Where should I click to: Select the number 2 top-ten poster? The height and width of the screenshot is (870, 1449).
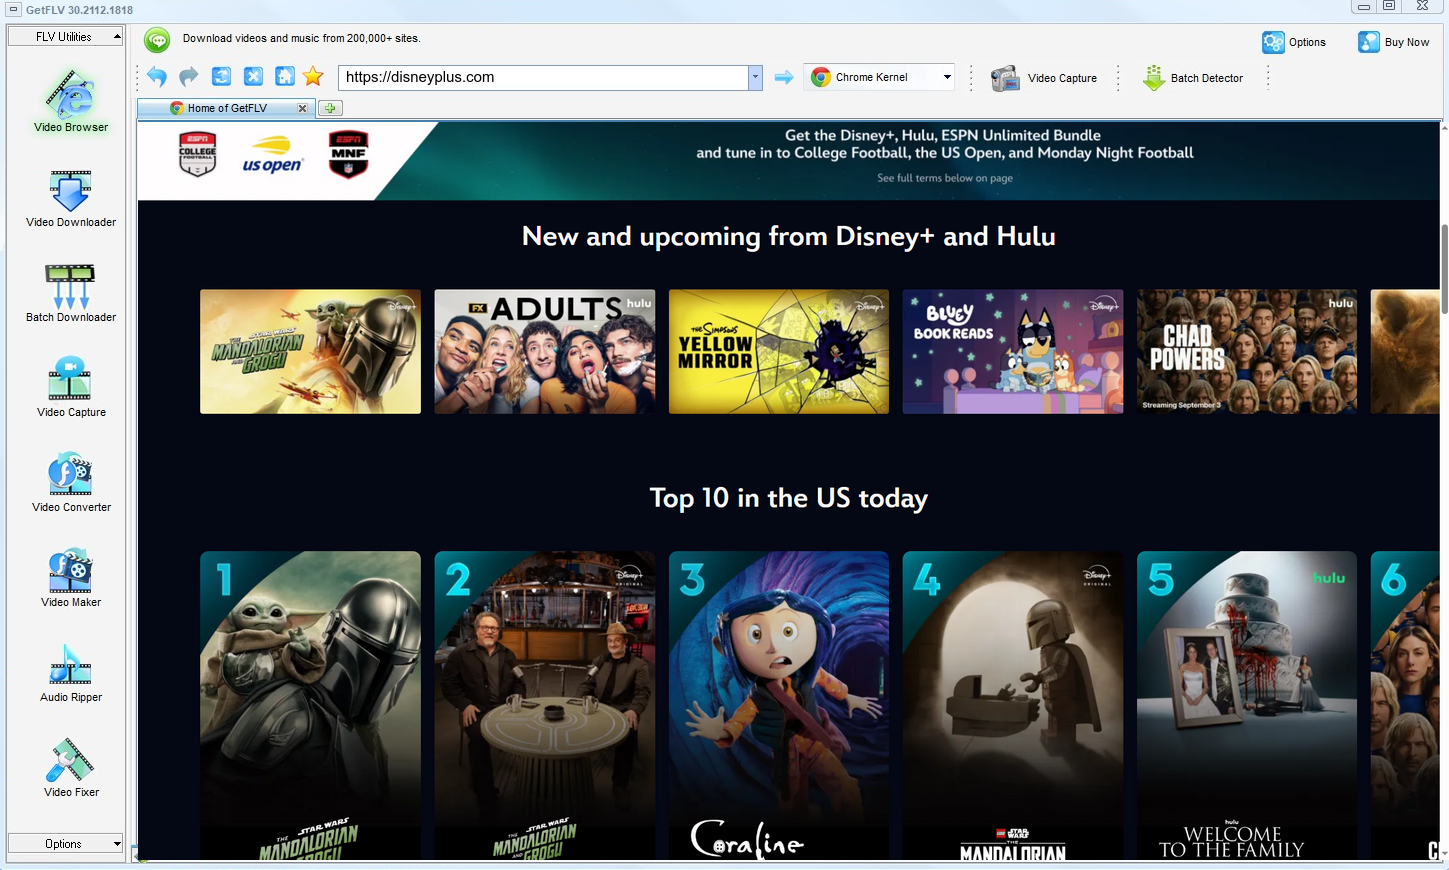tap(545, 705)
